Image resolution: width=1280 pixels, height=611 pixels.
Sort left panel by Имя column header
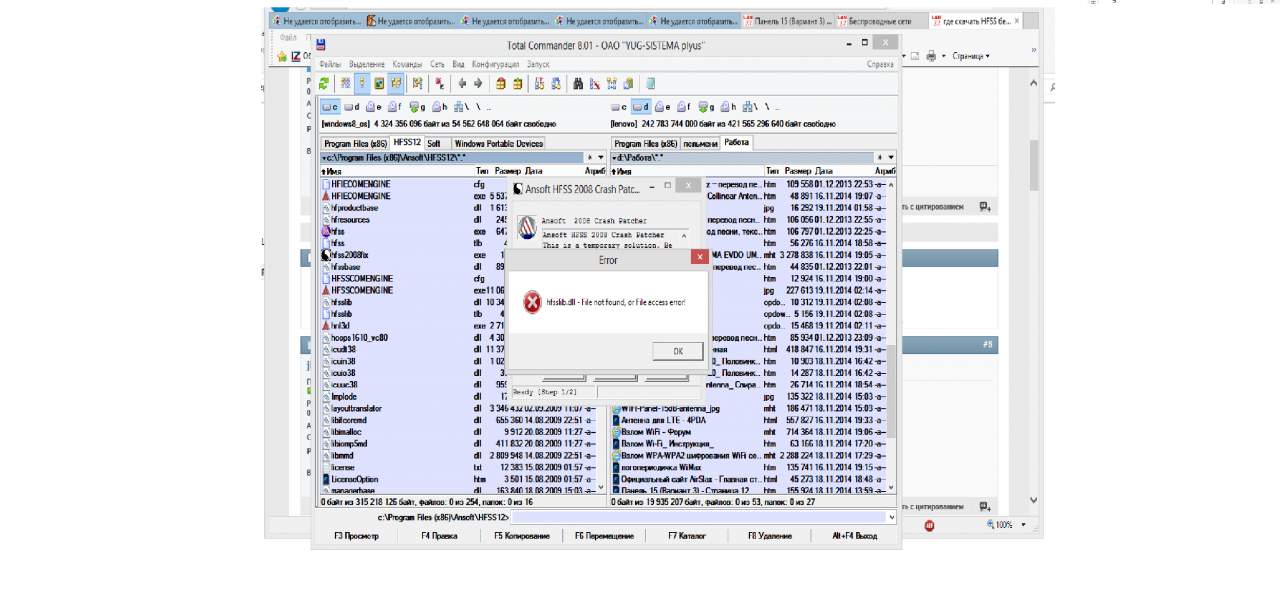click(x=395, y=171)
